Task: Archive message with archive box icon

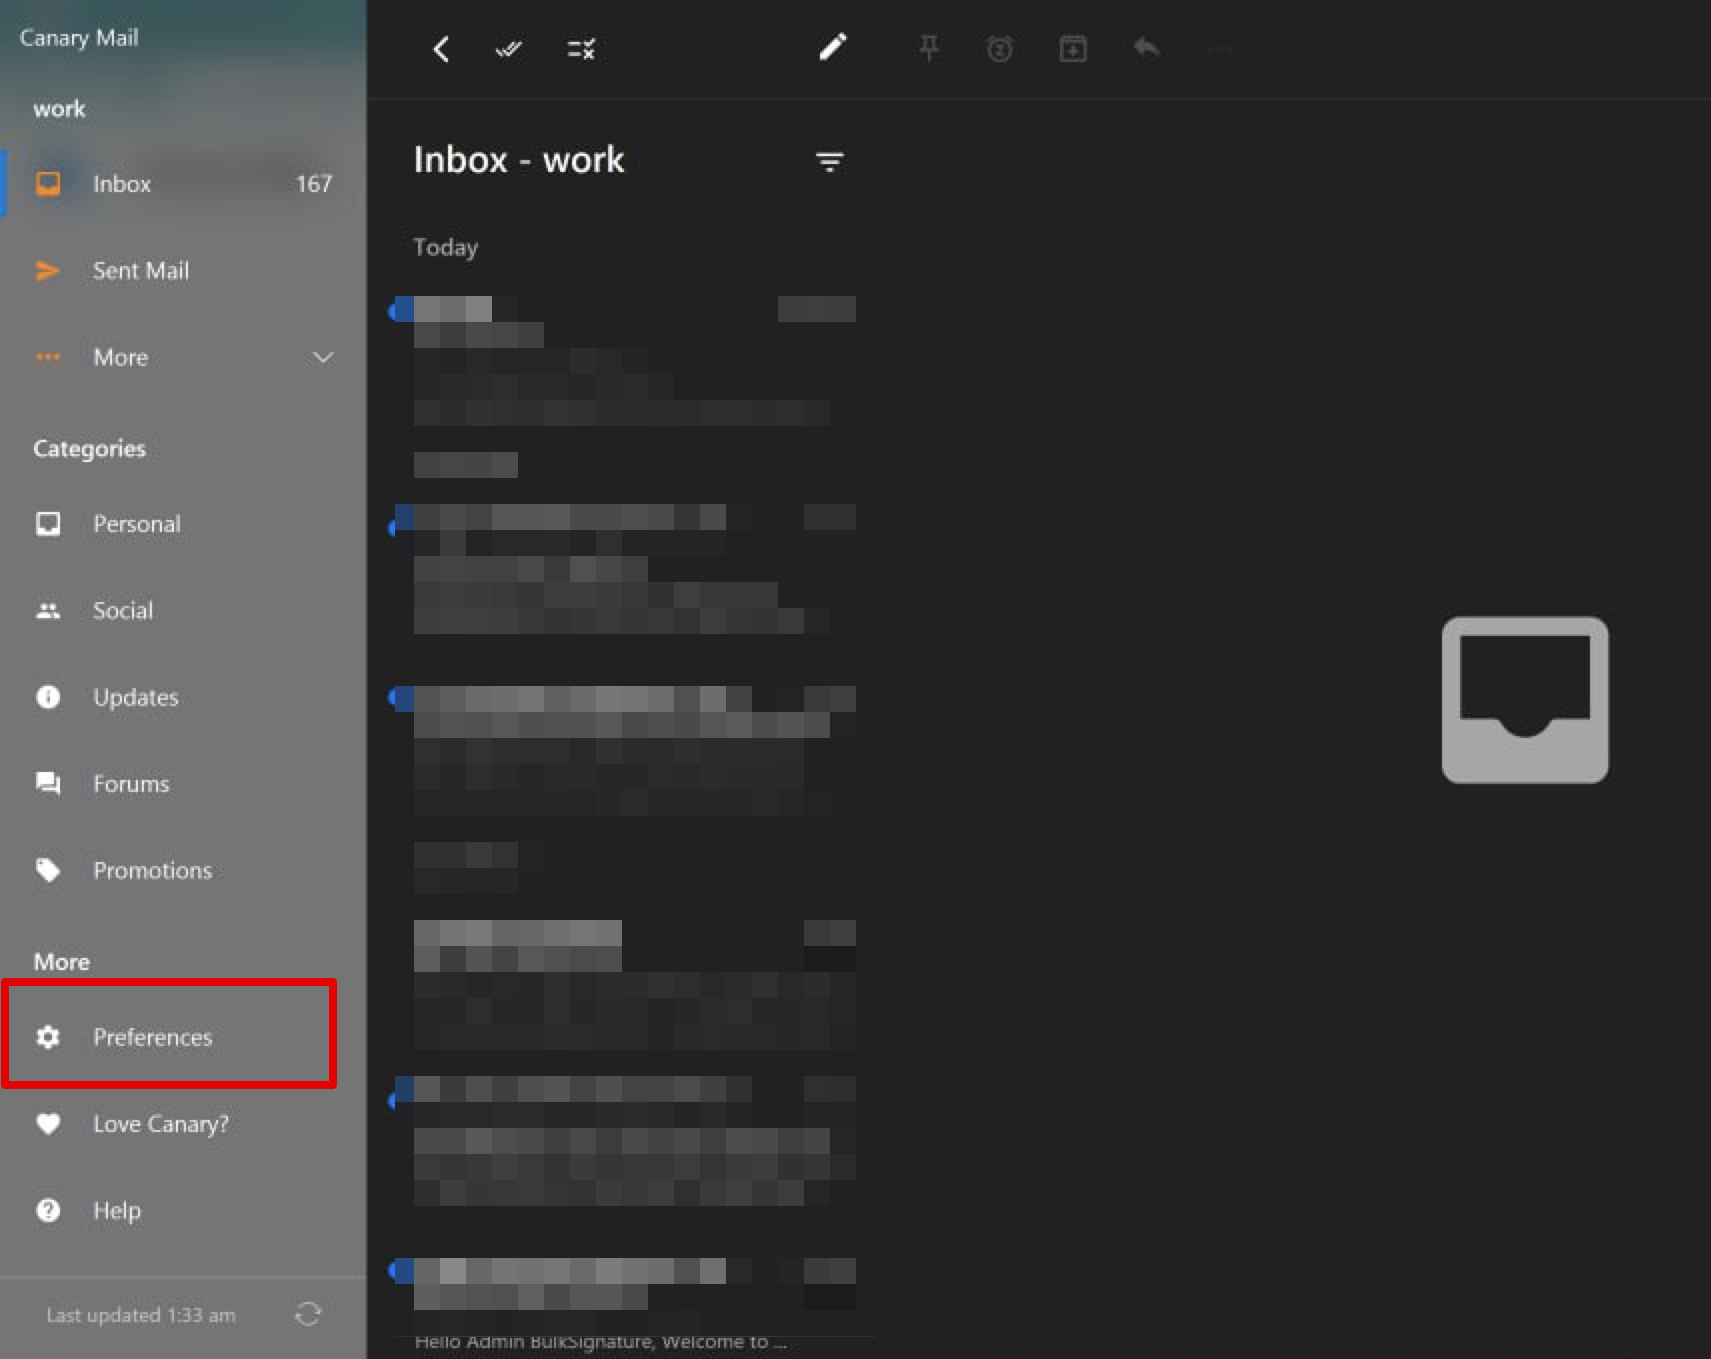Action: coord(1073,48)
